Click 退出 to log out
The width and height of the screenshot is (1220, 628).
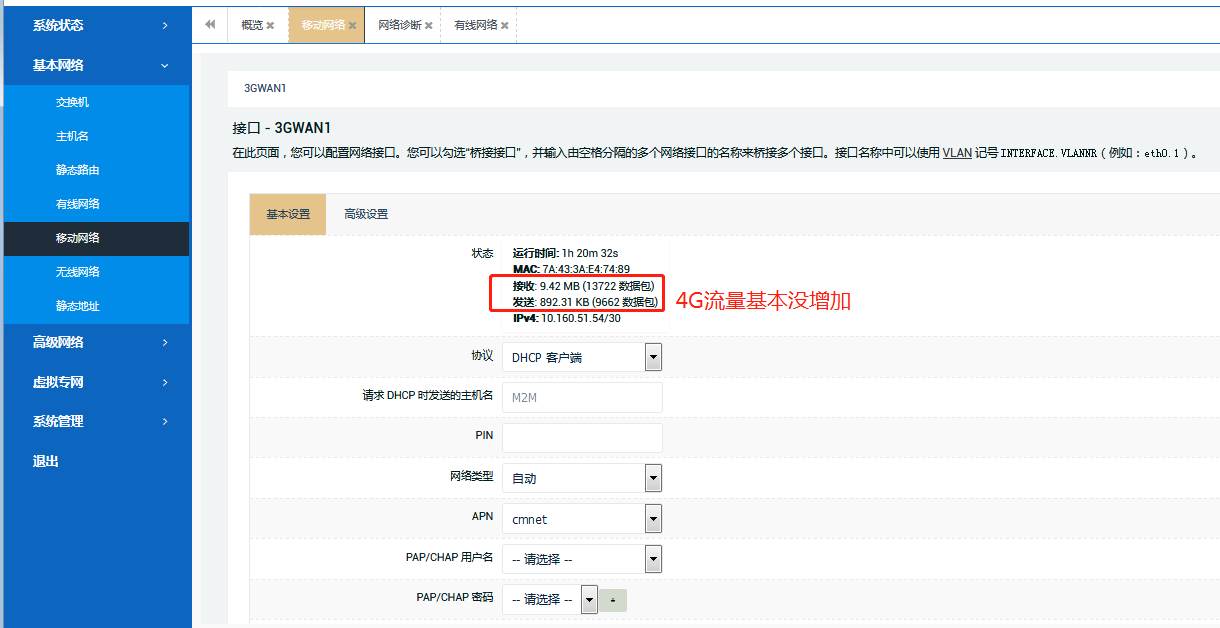pyautogui.click(x=44, y=460)
